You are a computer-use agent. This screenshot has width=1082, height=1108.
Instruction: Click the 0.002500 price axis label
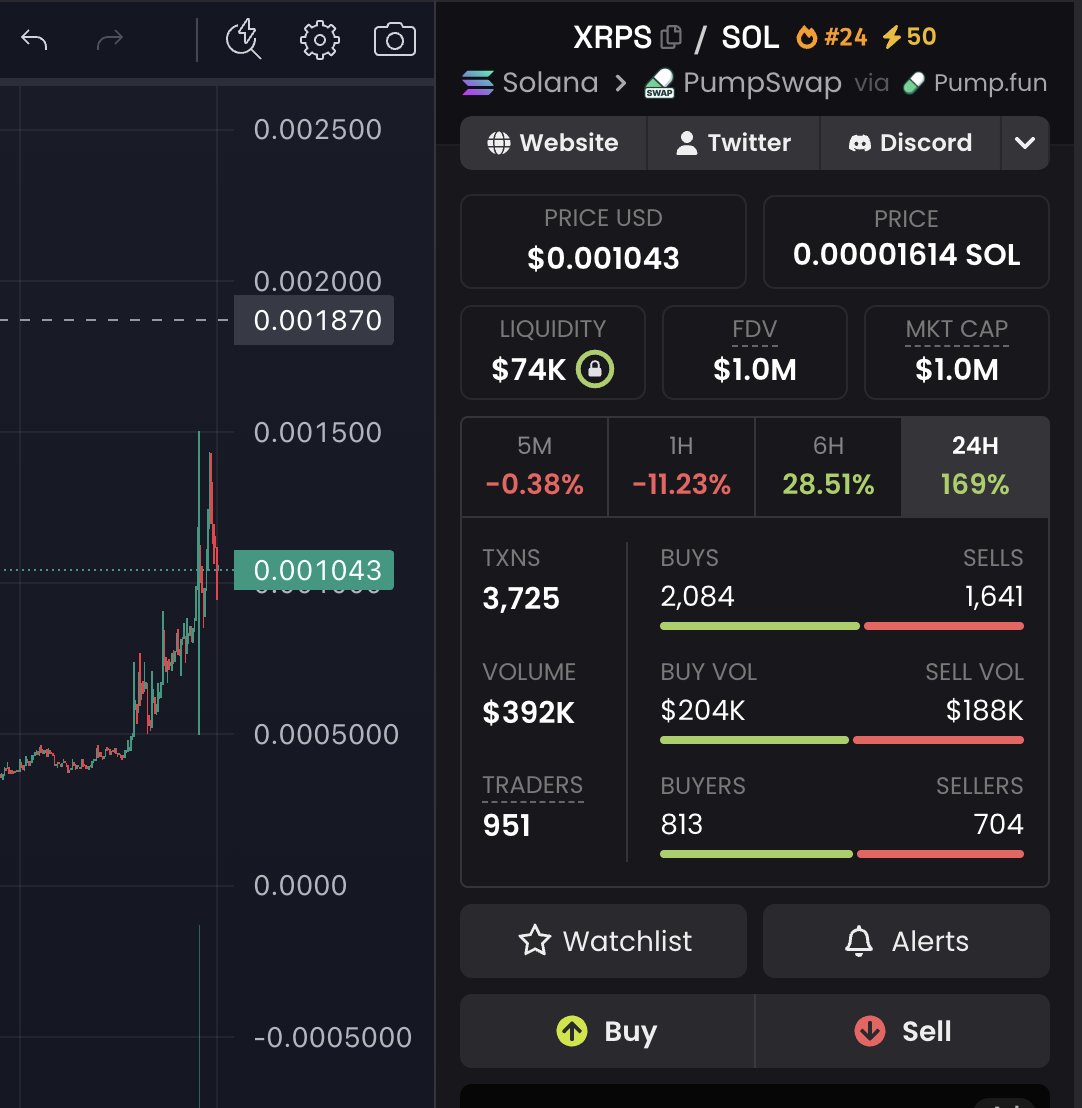click(318, 129)
